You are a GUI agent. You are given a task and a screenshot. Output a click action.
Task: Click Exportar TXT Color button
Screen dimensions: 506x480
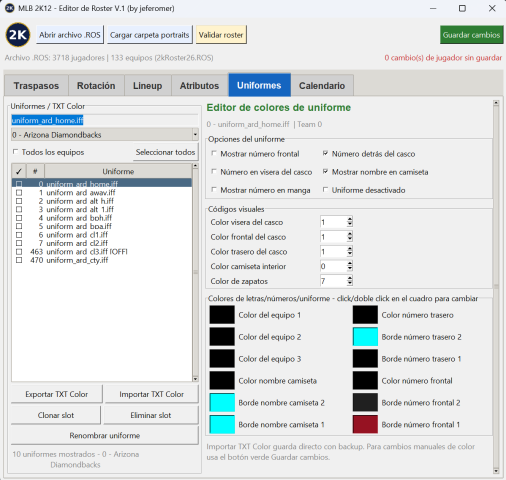click(x=57, y=394)
